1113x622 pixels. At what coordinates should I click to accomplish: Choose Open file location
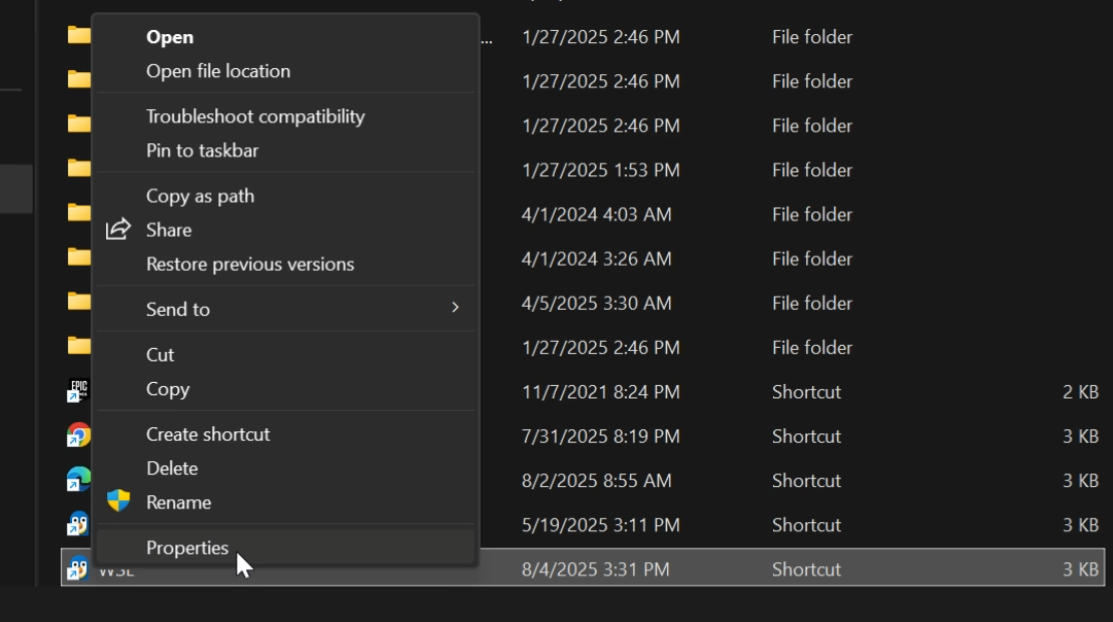pos(218,71)
